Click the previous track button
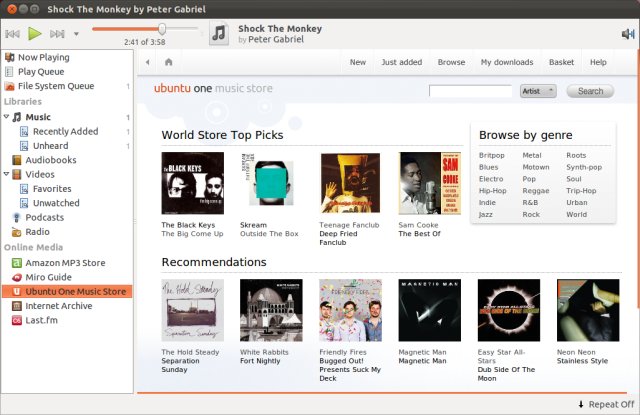 [x=12, y=34]
